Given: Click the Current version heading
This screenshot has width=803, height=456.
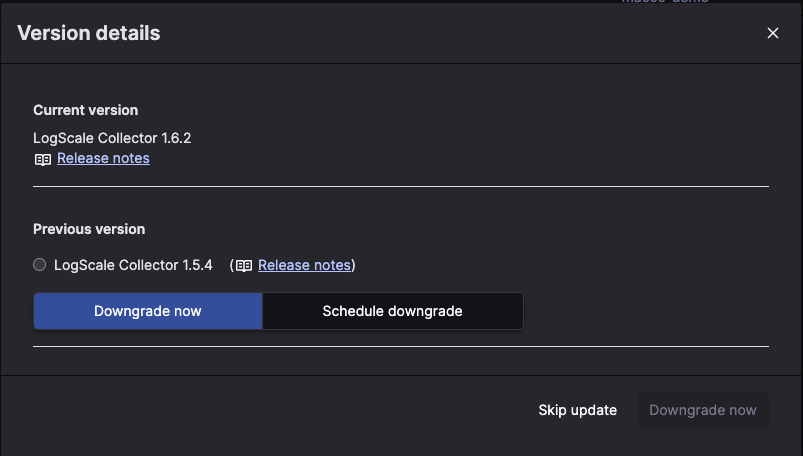Looking at the screenshot, I should coord(85,110).
